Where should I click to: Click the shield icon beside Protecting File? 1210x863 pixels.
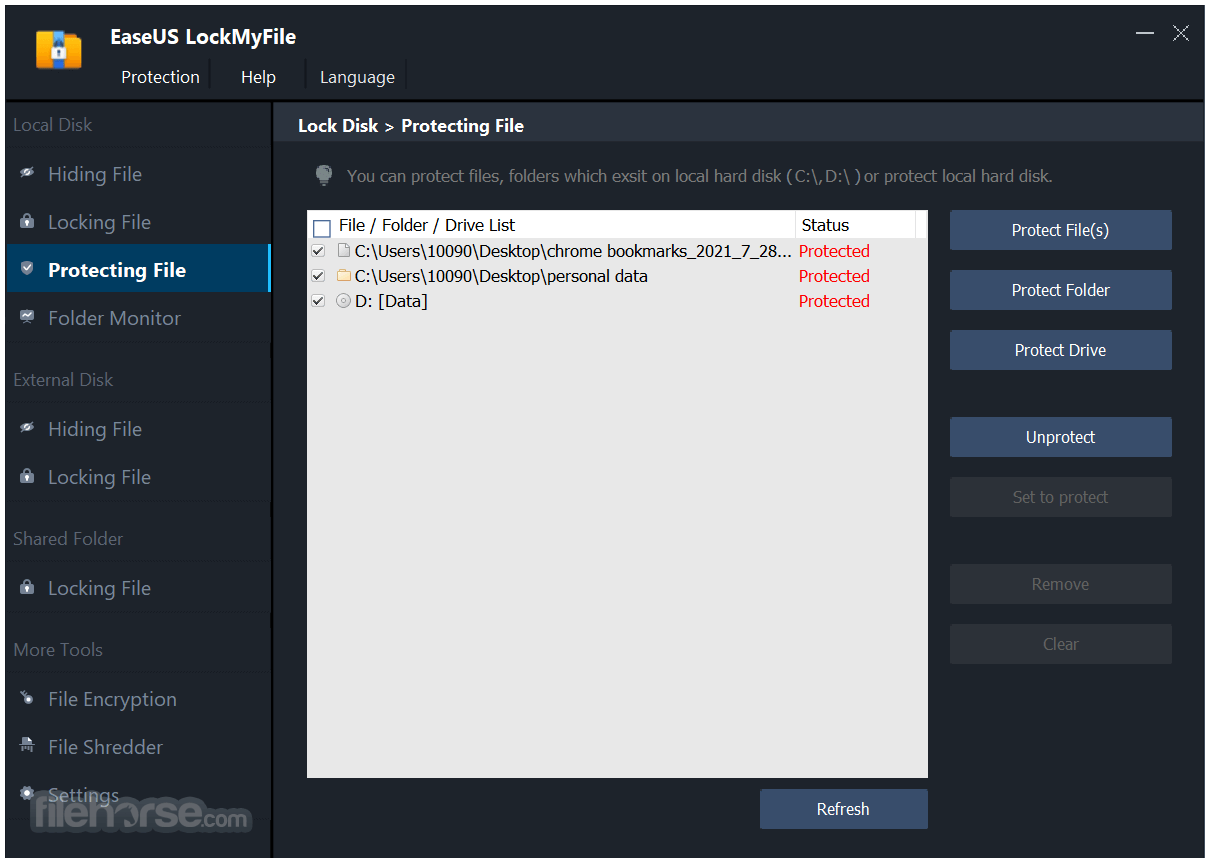click(x=27, y=269)
